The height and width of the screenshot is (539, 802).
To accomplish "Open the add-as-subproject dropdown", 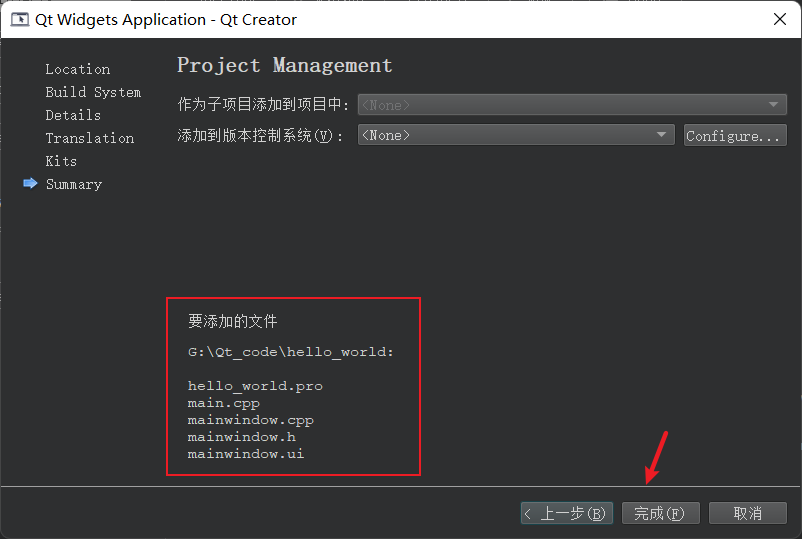I will pos(572,105).
